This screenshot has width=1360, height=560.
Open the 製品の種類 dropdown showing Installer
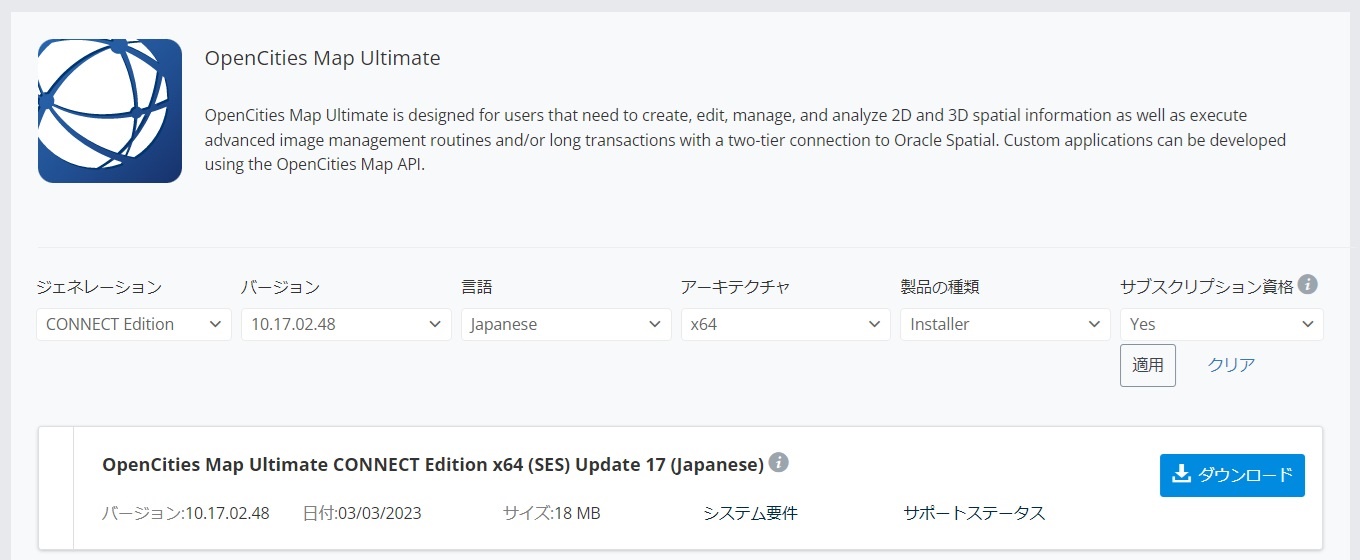1005,324
